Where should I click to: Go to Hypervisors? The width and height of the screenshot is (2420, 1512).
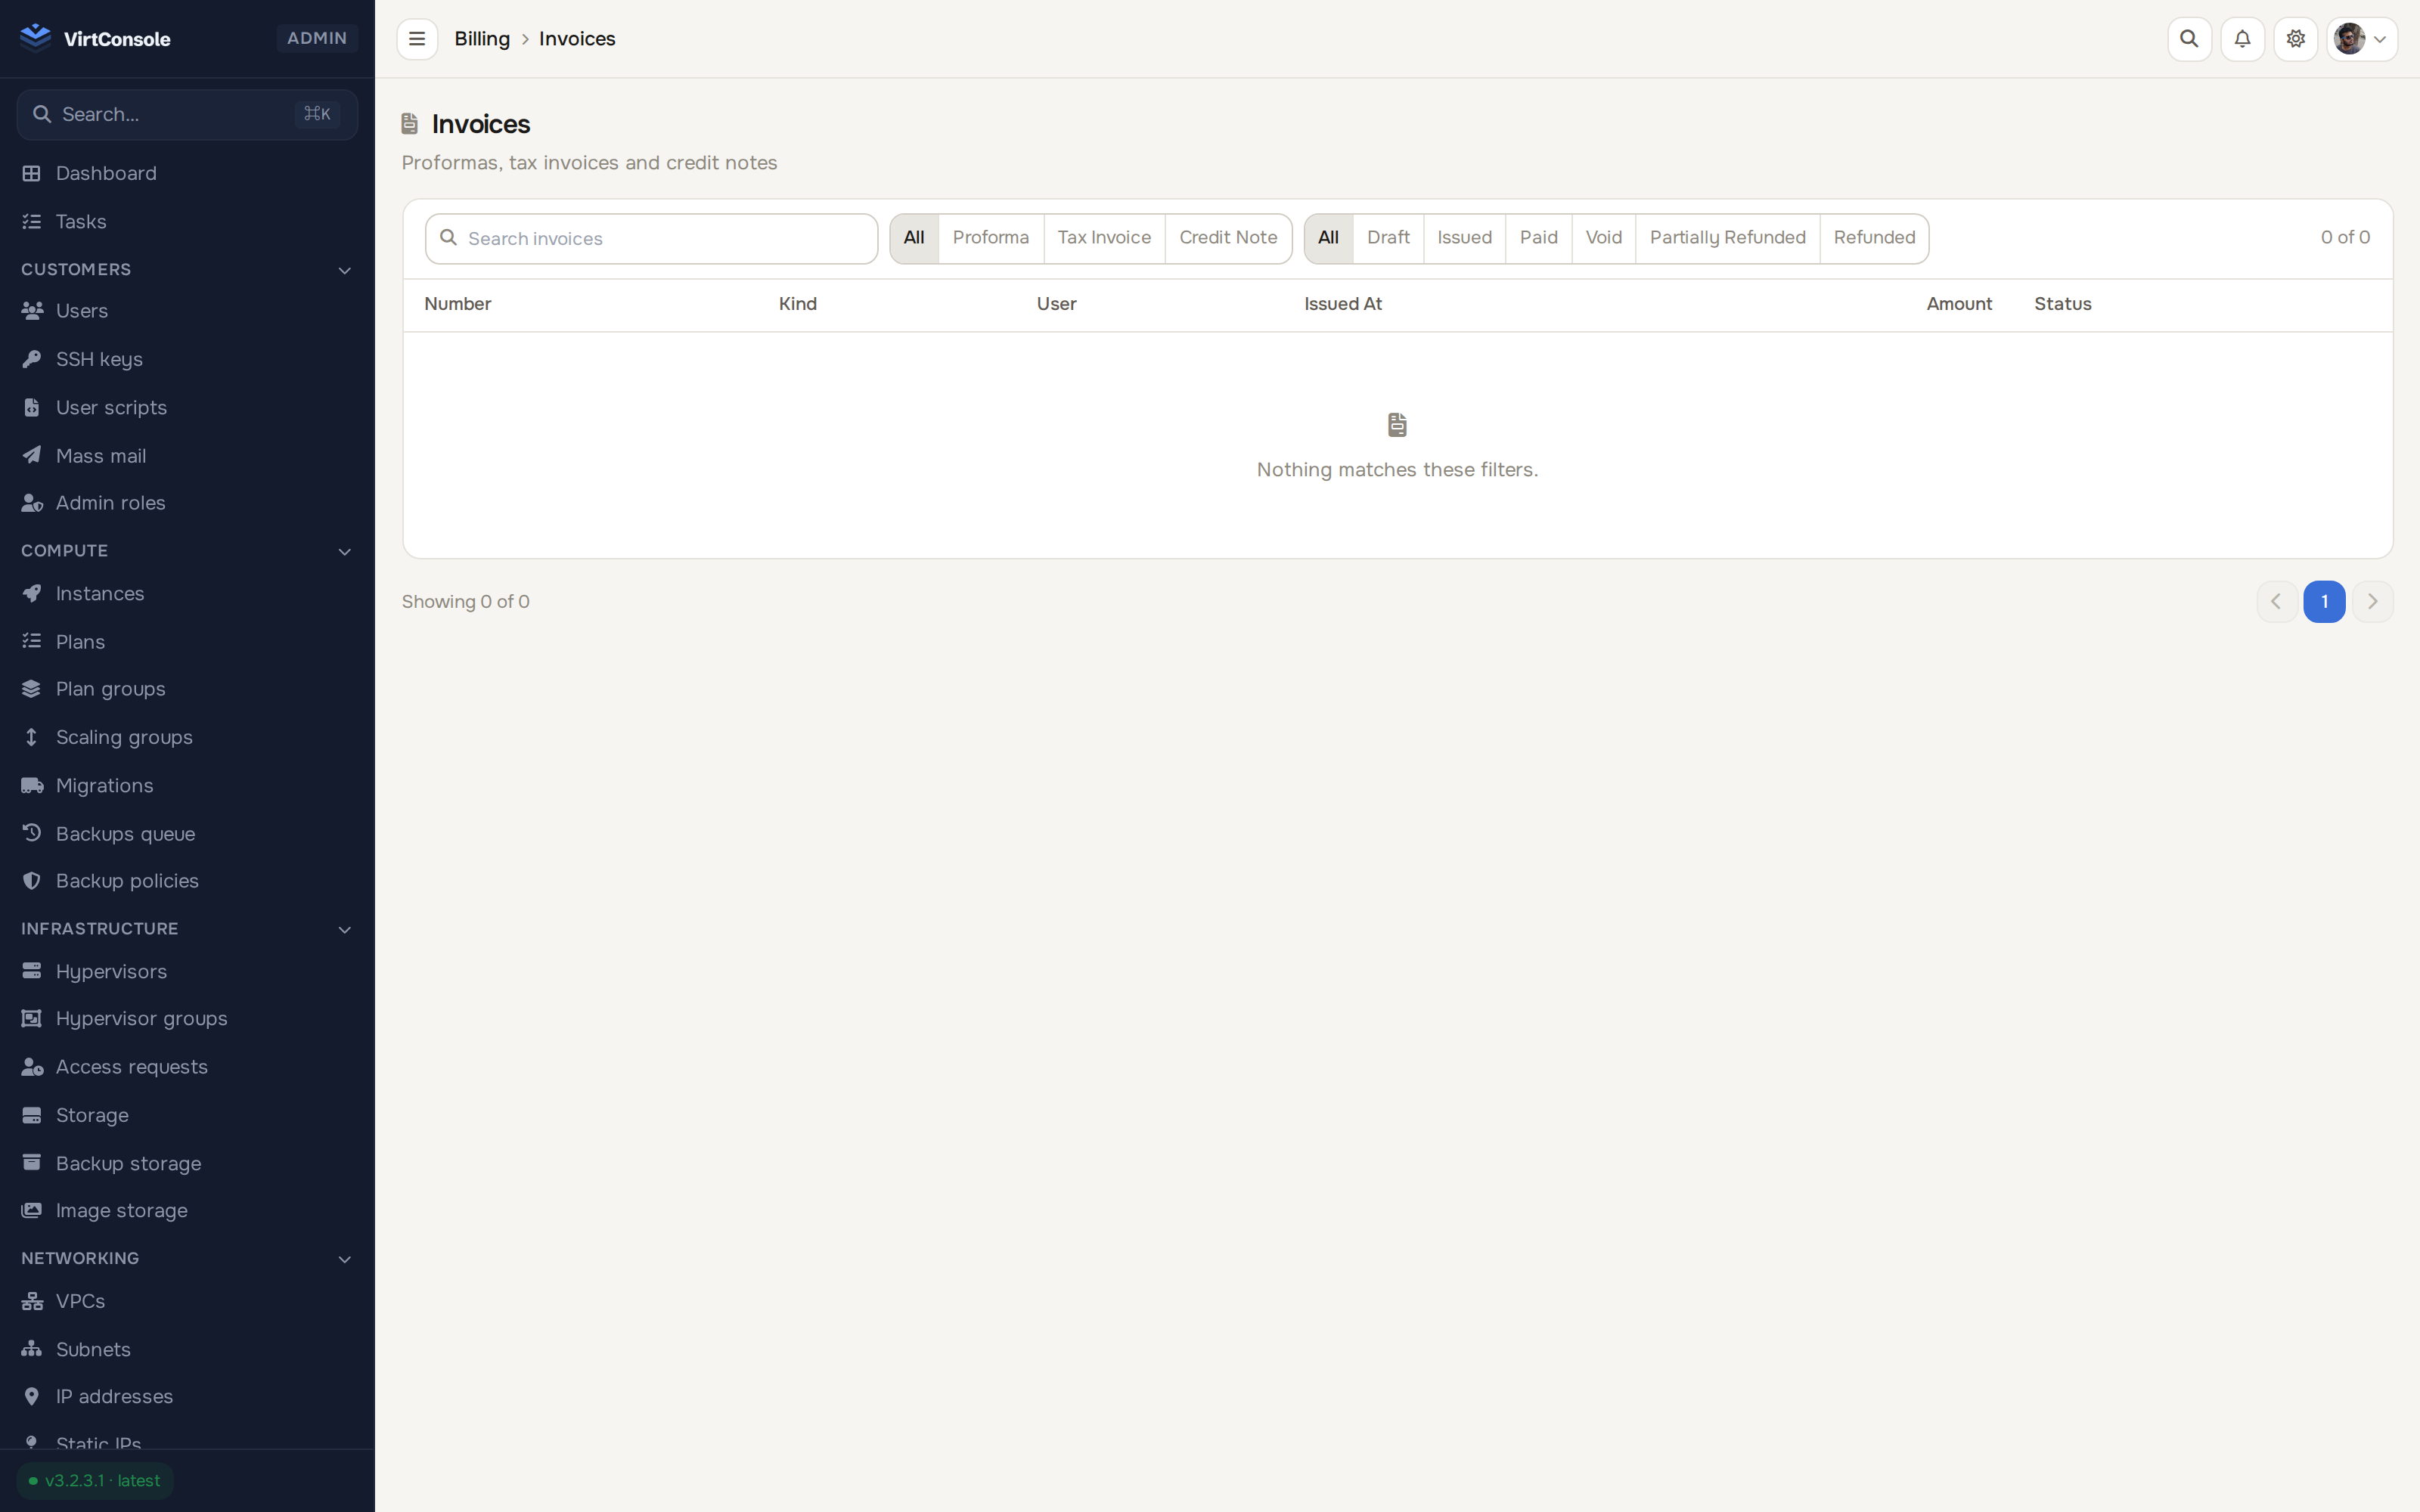187,971
